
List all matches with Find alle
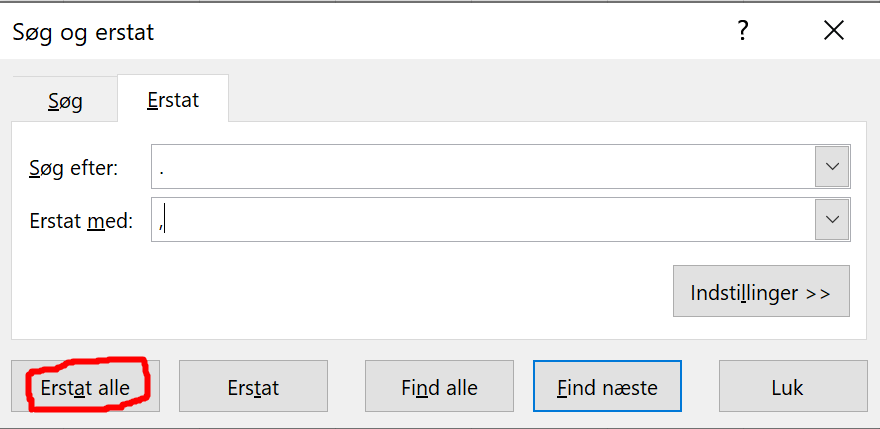(439, 386)
